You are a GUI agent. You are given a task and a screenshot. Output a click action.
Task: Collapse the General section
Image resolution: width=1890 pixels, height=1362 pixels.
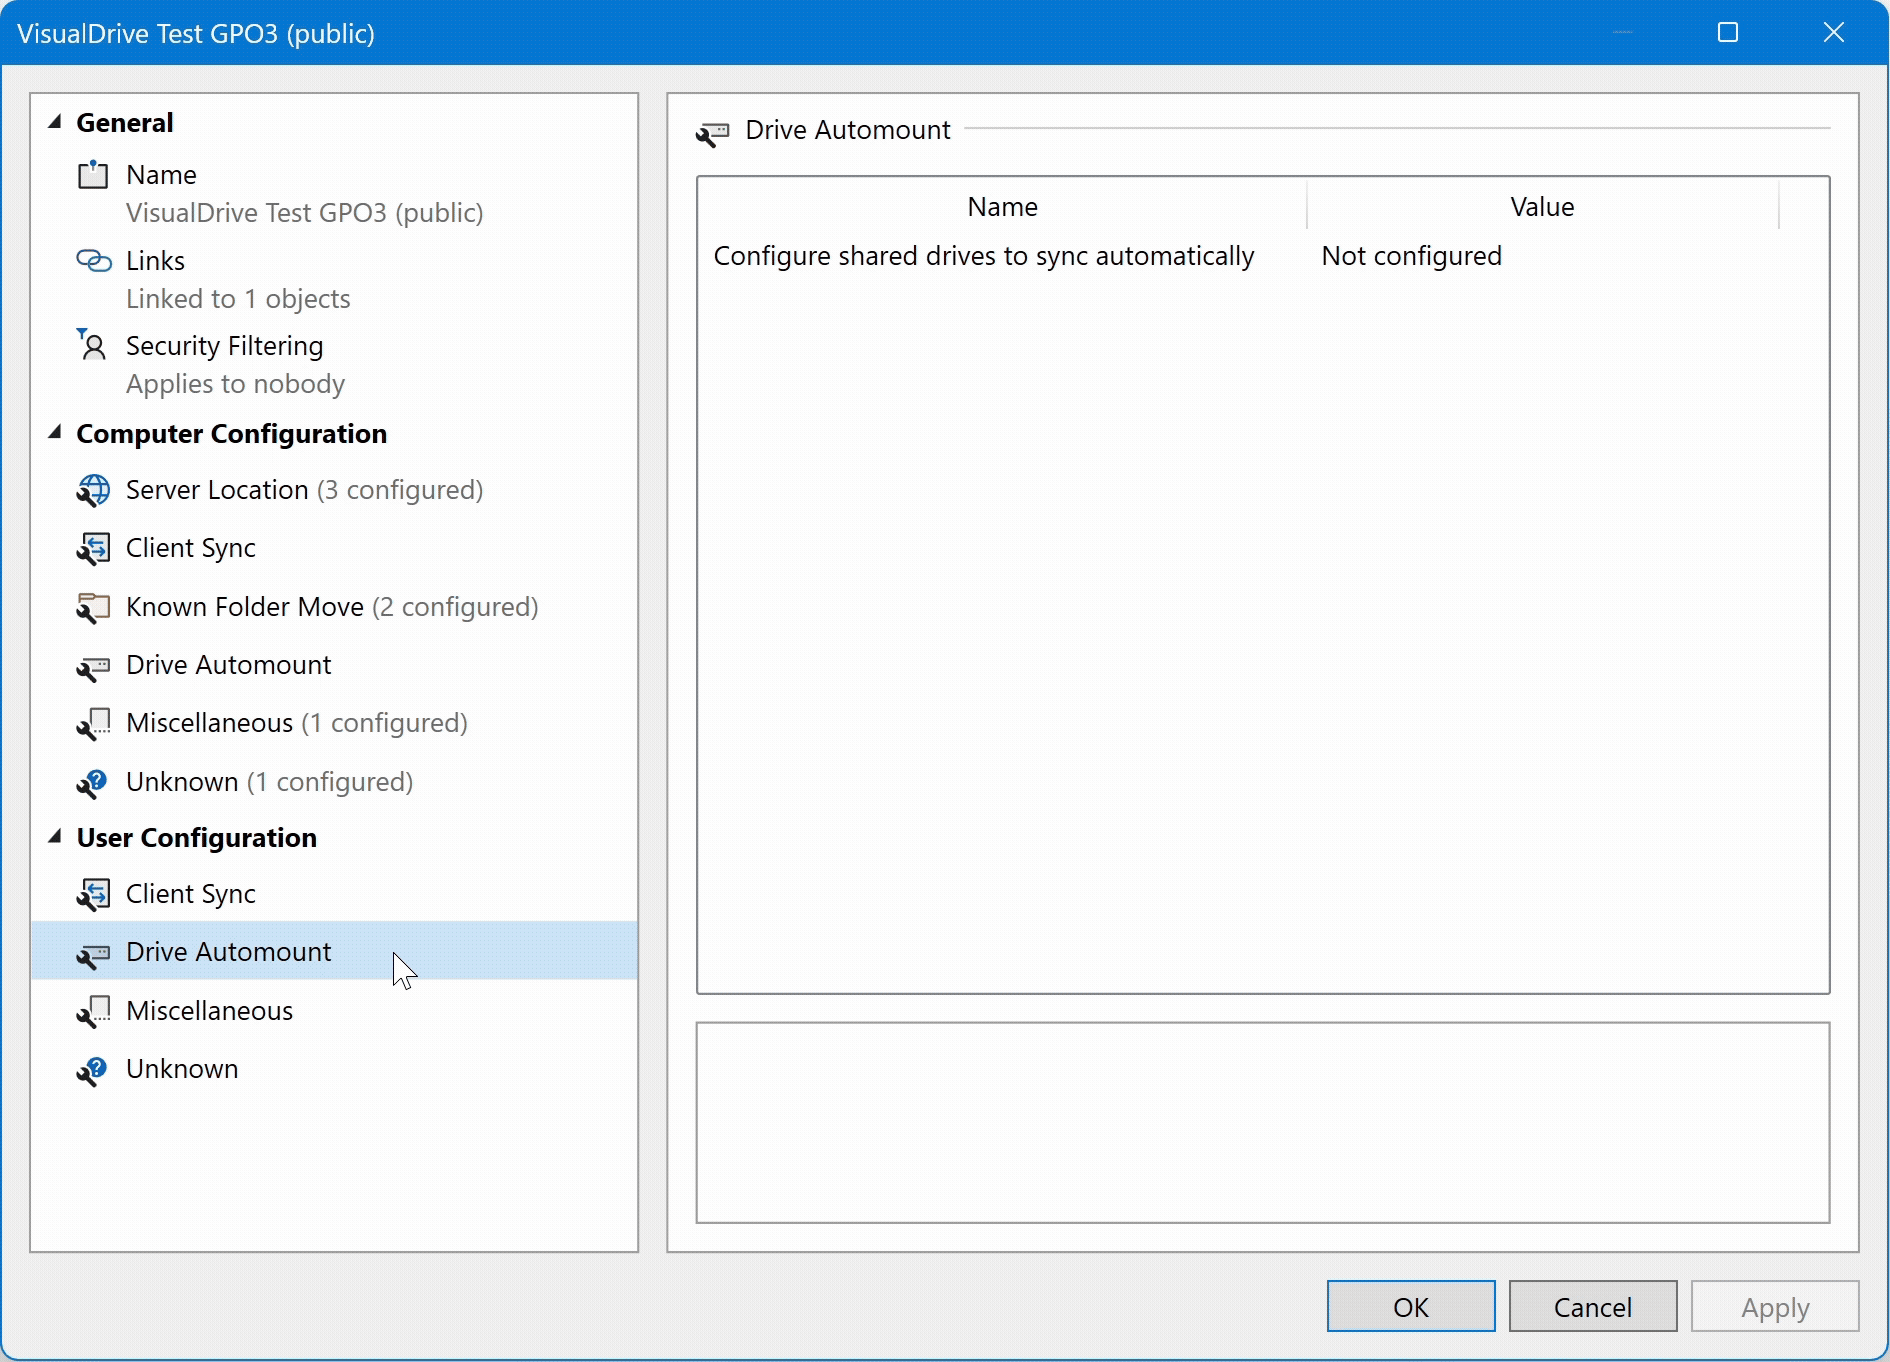pos(55,122)
